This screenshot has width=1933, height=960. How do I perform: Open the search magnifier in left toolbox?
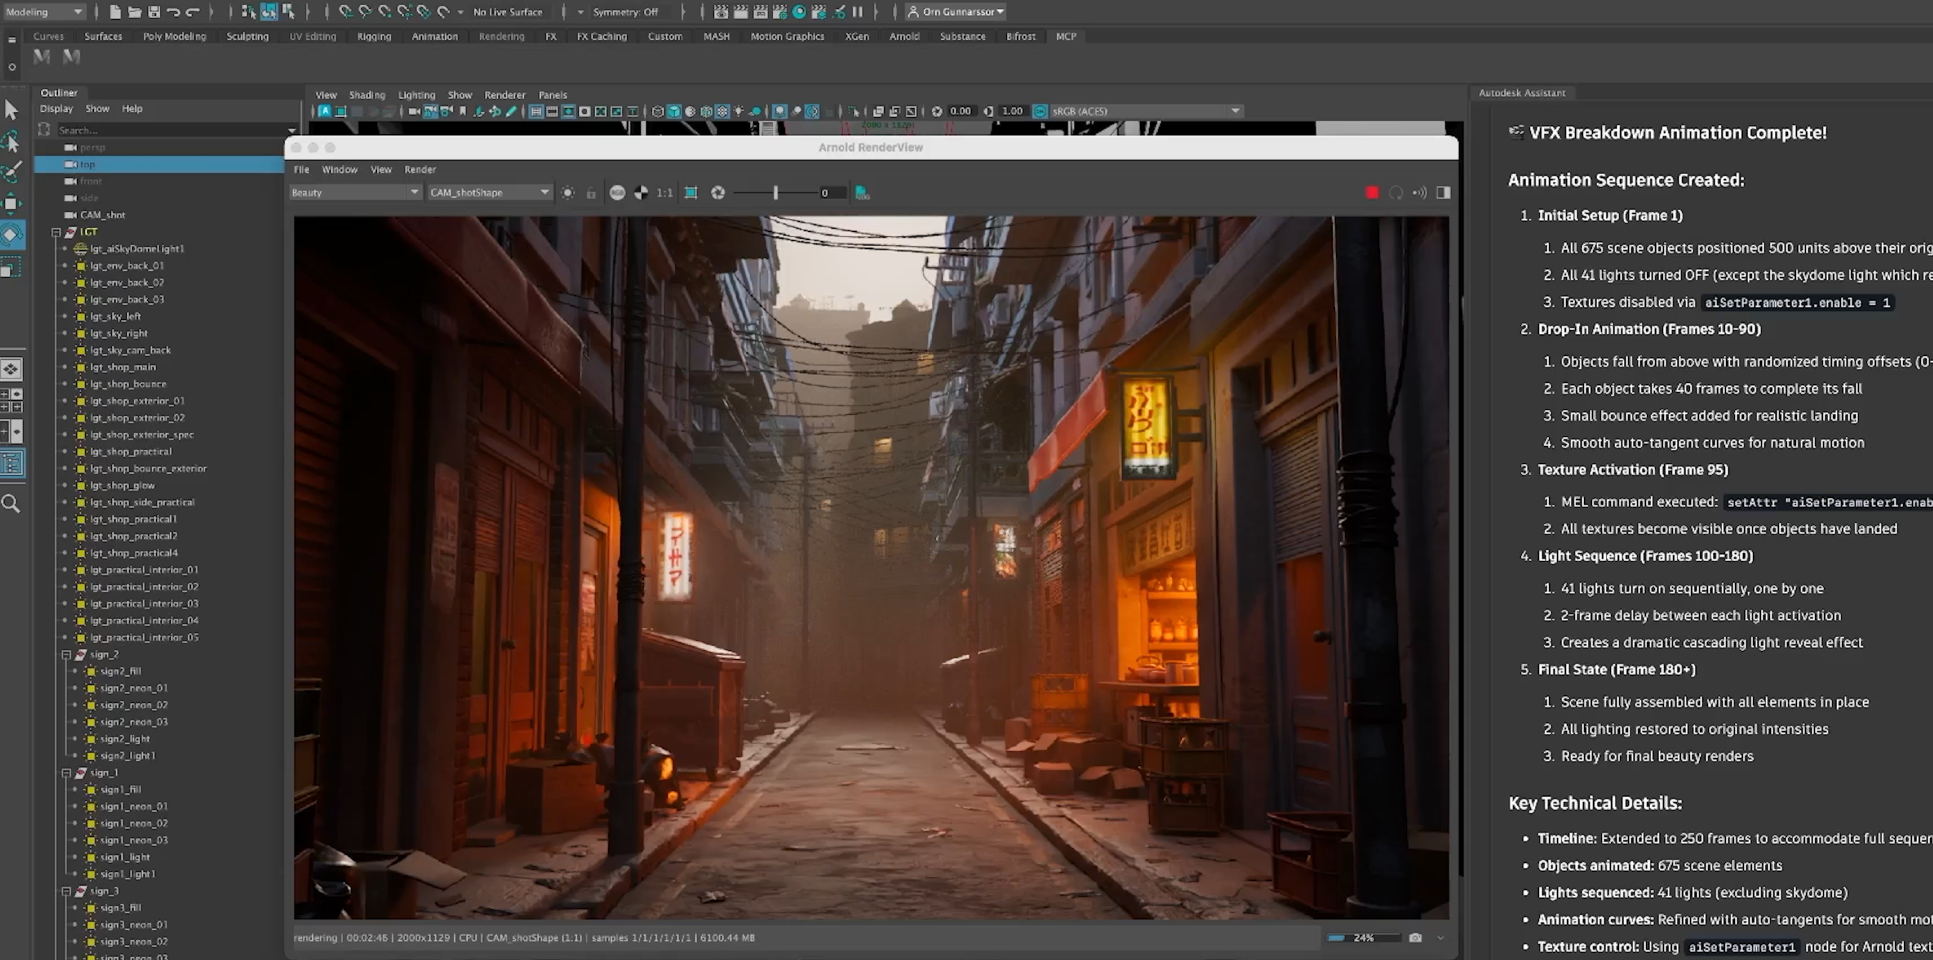click(11, 504)
